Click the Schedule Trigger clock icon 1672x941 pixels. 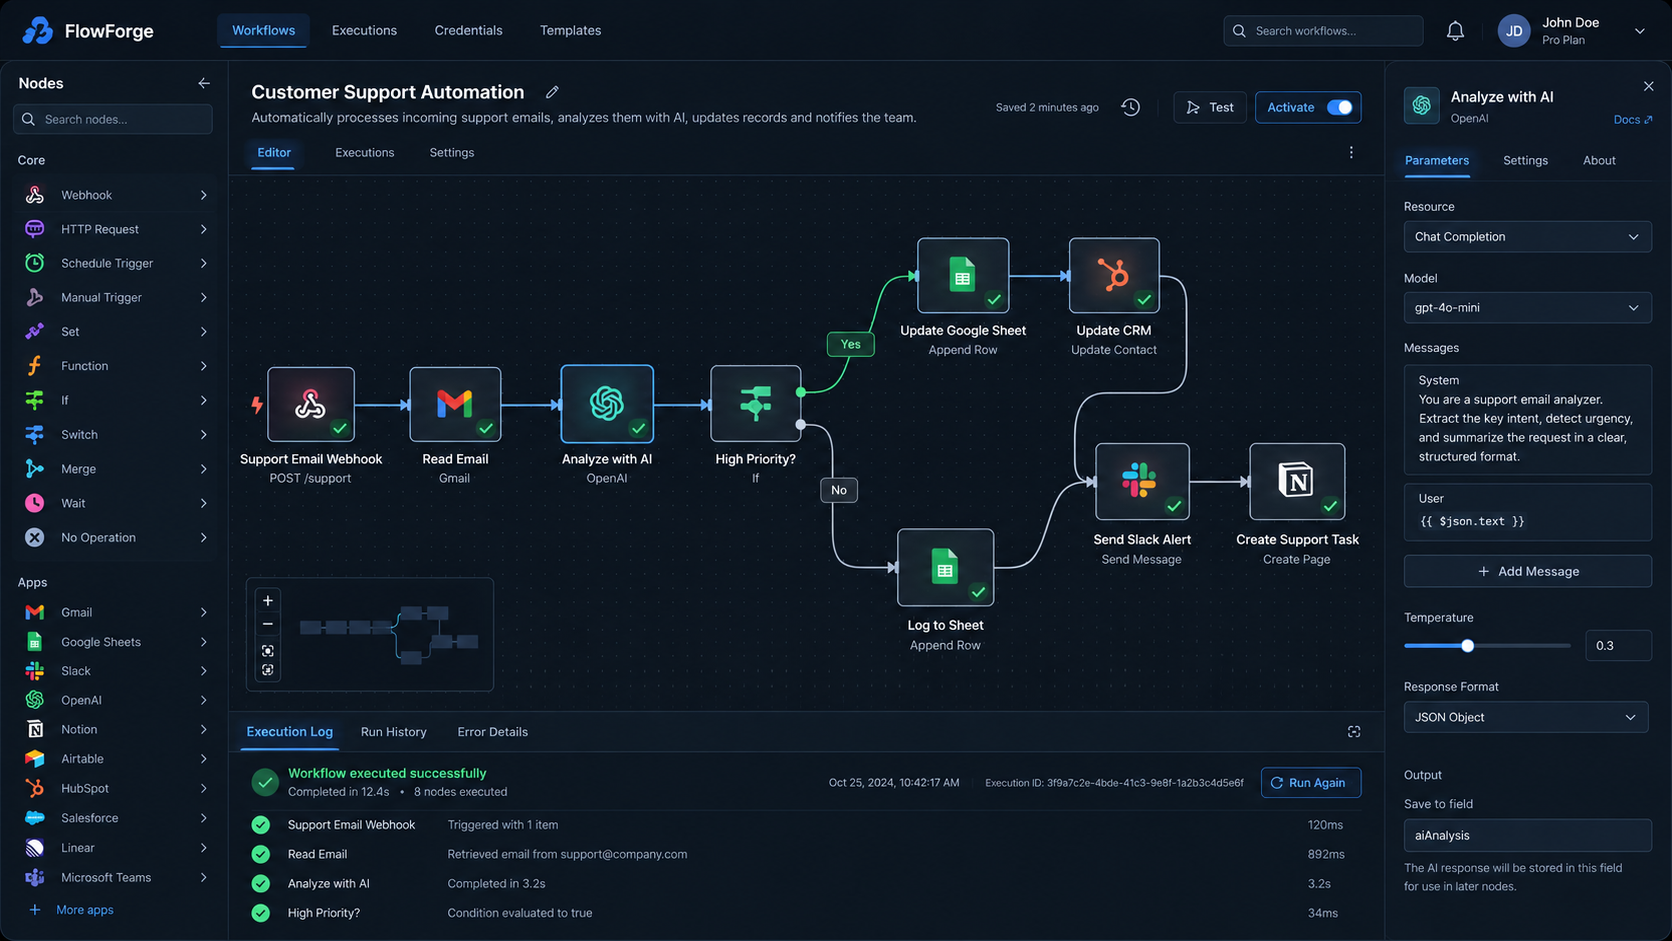tap(35, 263)
